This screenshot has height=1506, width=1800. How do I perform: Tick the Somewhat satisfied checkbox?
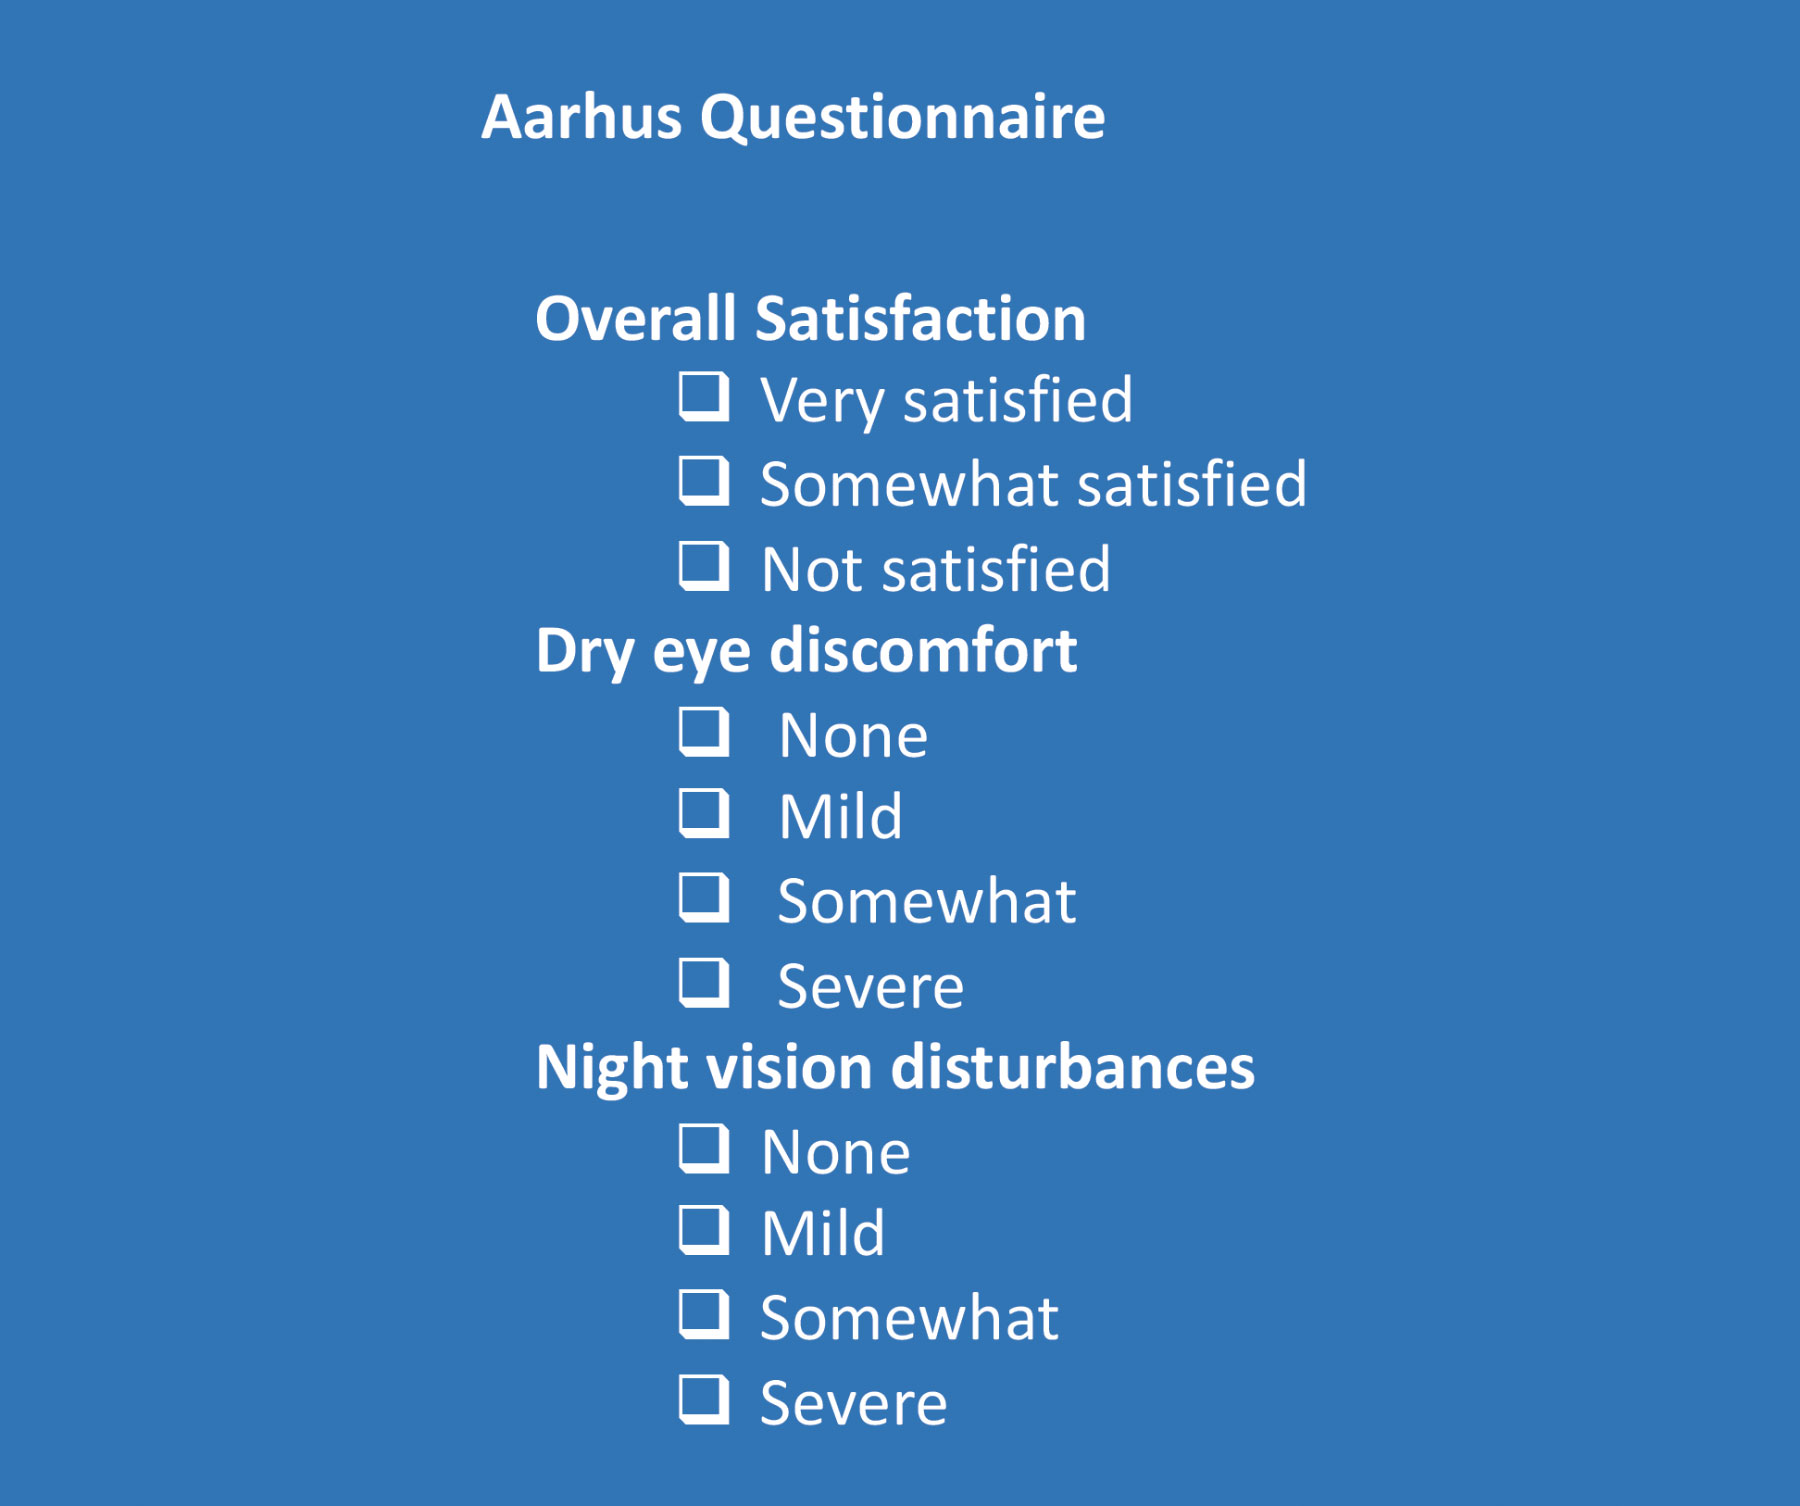(704, 481)
